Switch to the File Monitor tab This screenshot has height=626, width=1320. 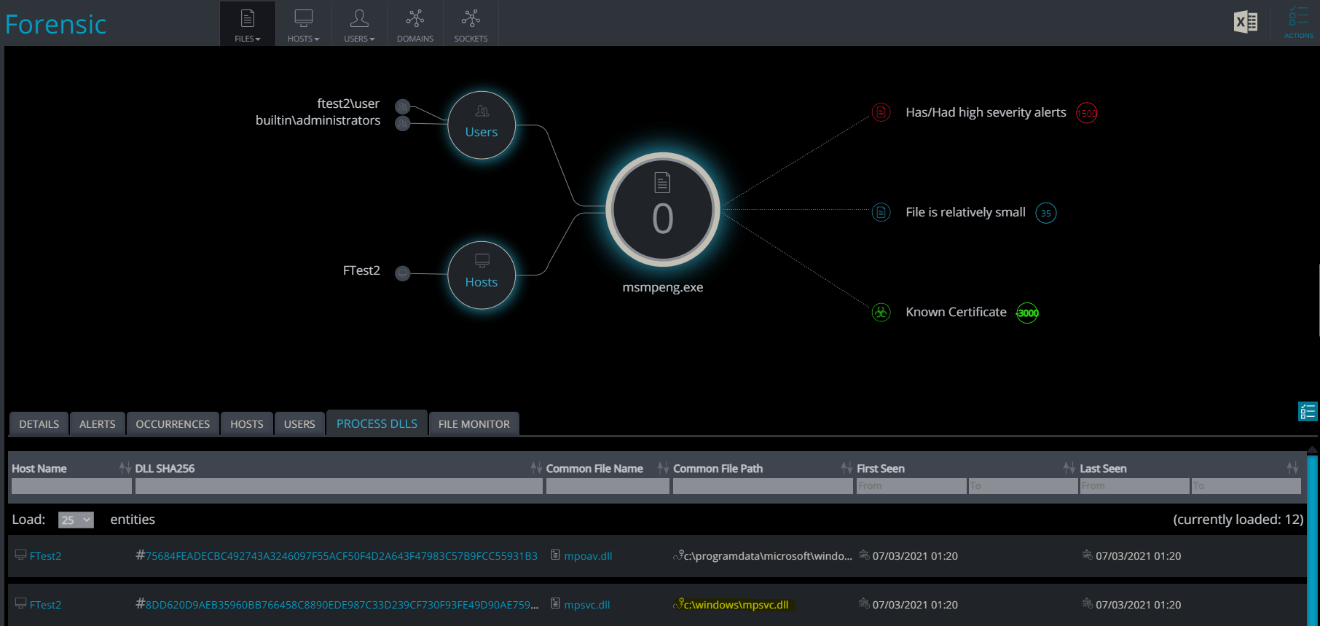(x=474, y=424)
